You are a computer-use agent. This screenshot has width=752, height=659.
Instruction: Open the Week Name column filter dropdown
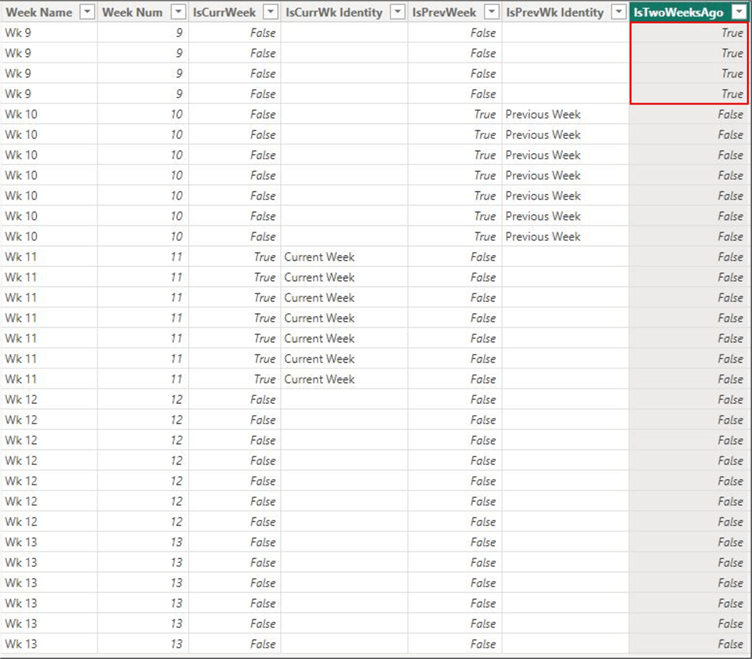(87, 12)
